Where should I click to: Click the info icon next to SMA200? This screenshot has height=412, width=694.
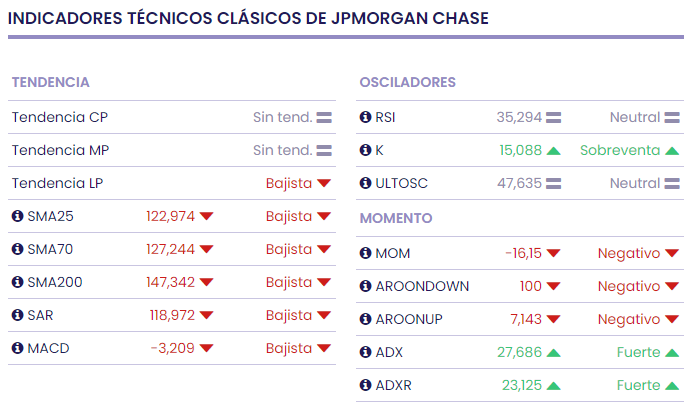(17, 282)
